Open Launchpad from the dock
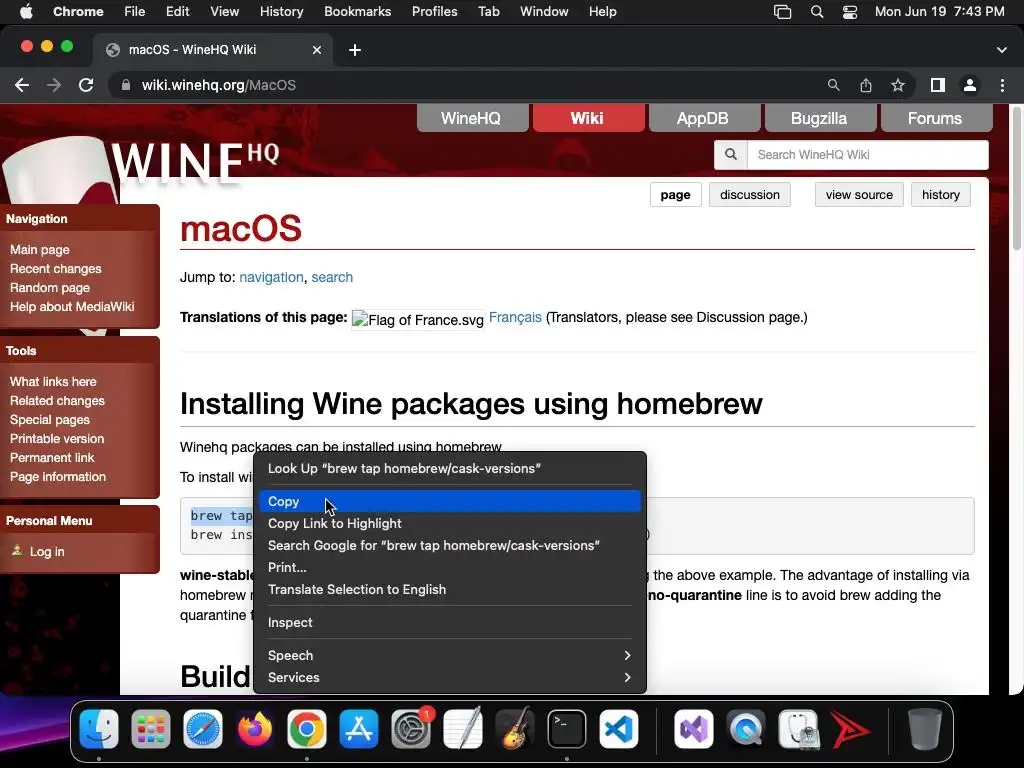The image size is (1024, 768). point(151,729)
